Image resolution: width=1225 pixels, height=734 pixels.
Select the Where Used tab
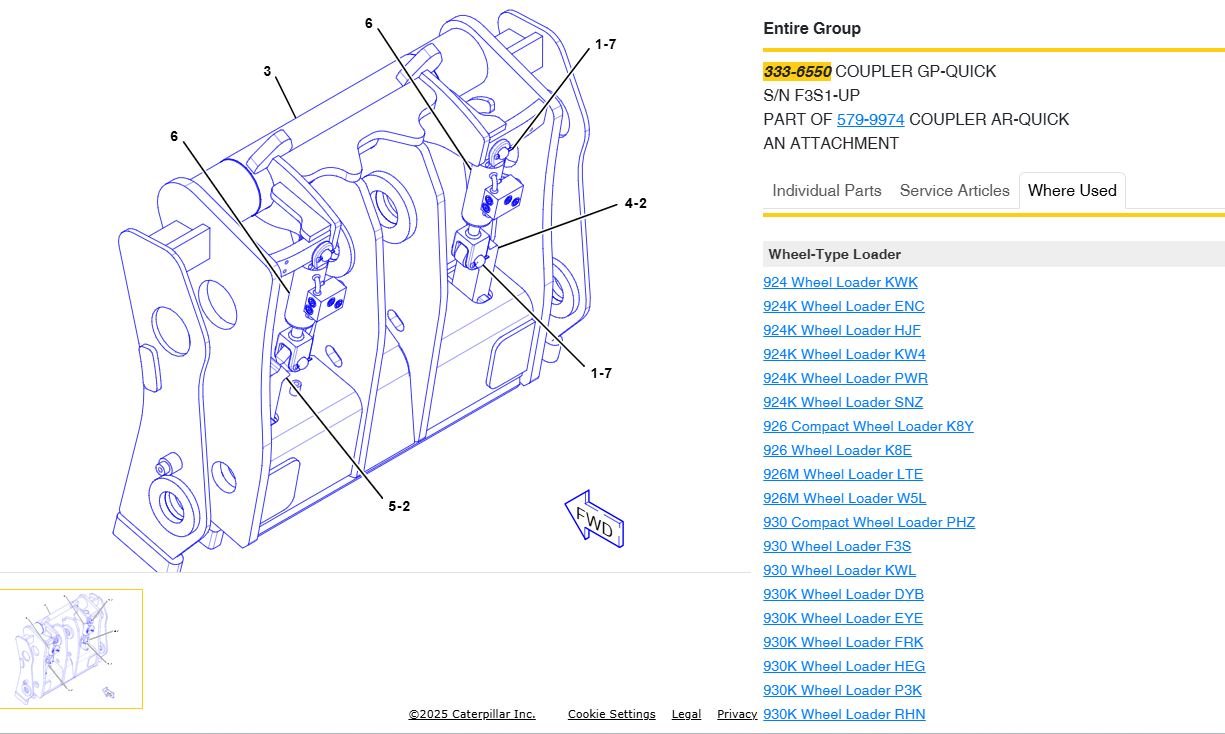[1072, 191]
